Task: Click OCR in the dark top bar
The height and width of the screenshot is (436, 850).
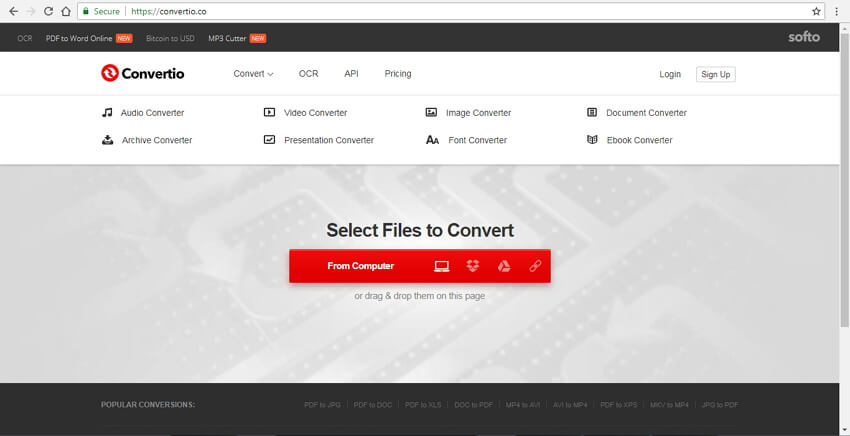Action: pos(25,39)
